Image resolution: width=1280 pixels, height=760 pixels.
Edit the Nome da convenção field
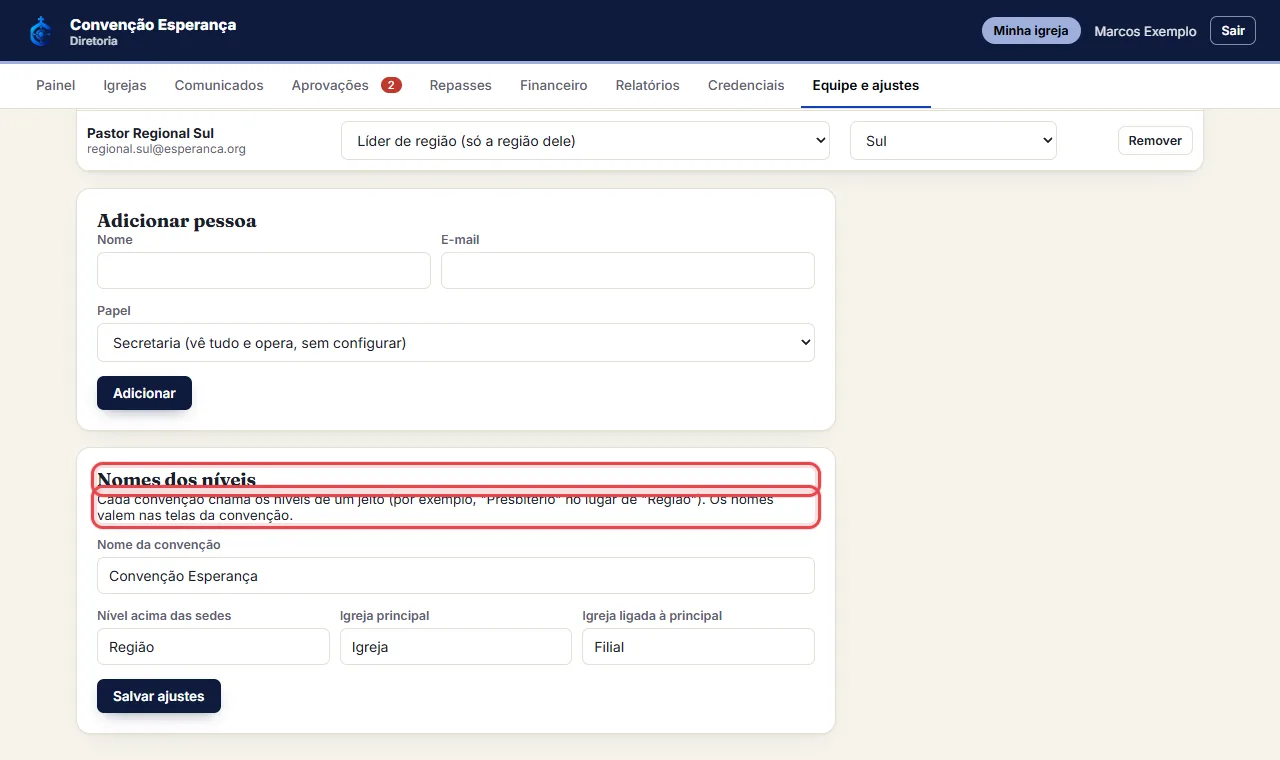(x=456, y=576)
